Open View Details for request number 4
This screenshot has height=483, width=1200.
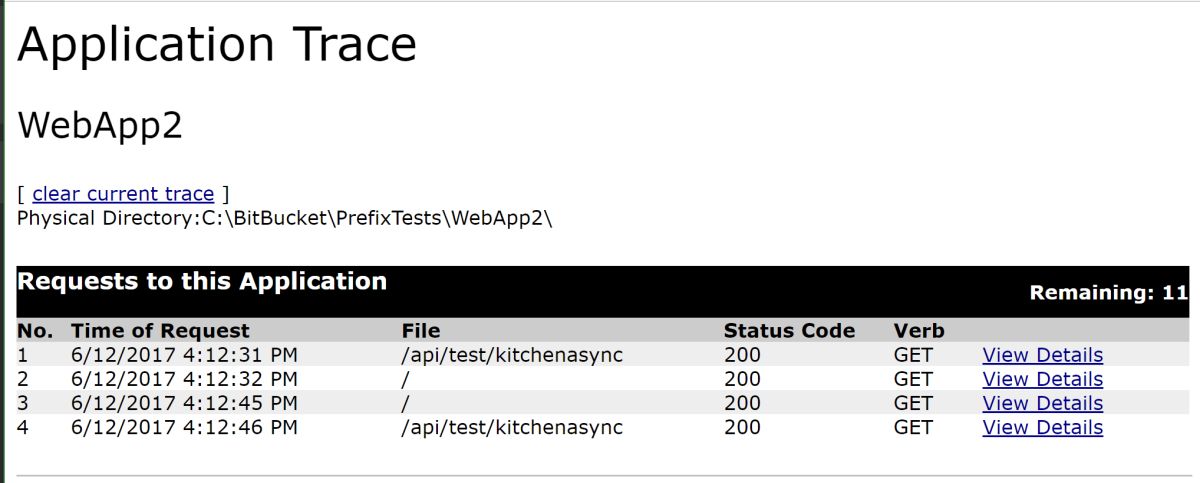(1042, 427)
